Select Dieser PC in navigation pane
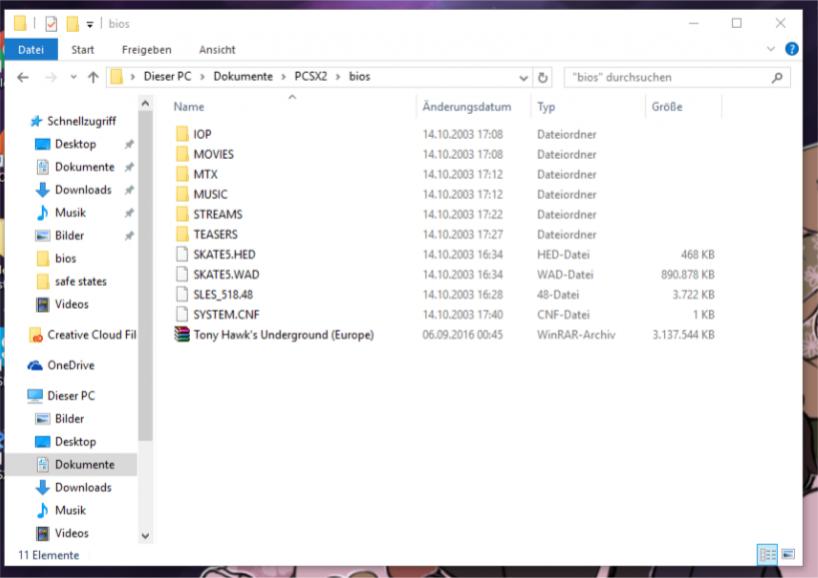Viewport: 818px width, 578px height. coord(71,396)
